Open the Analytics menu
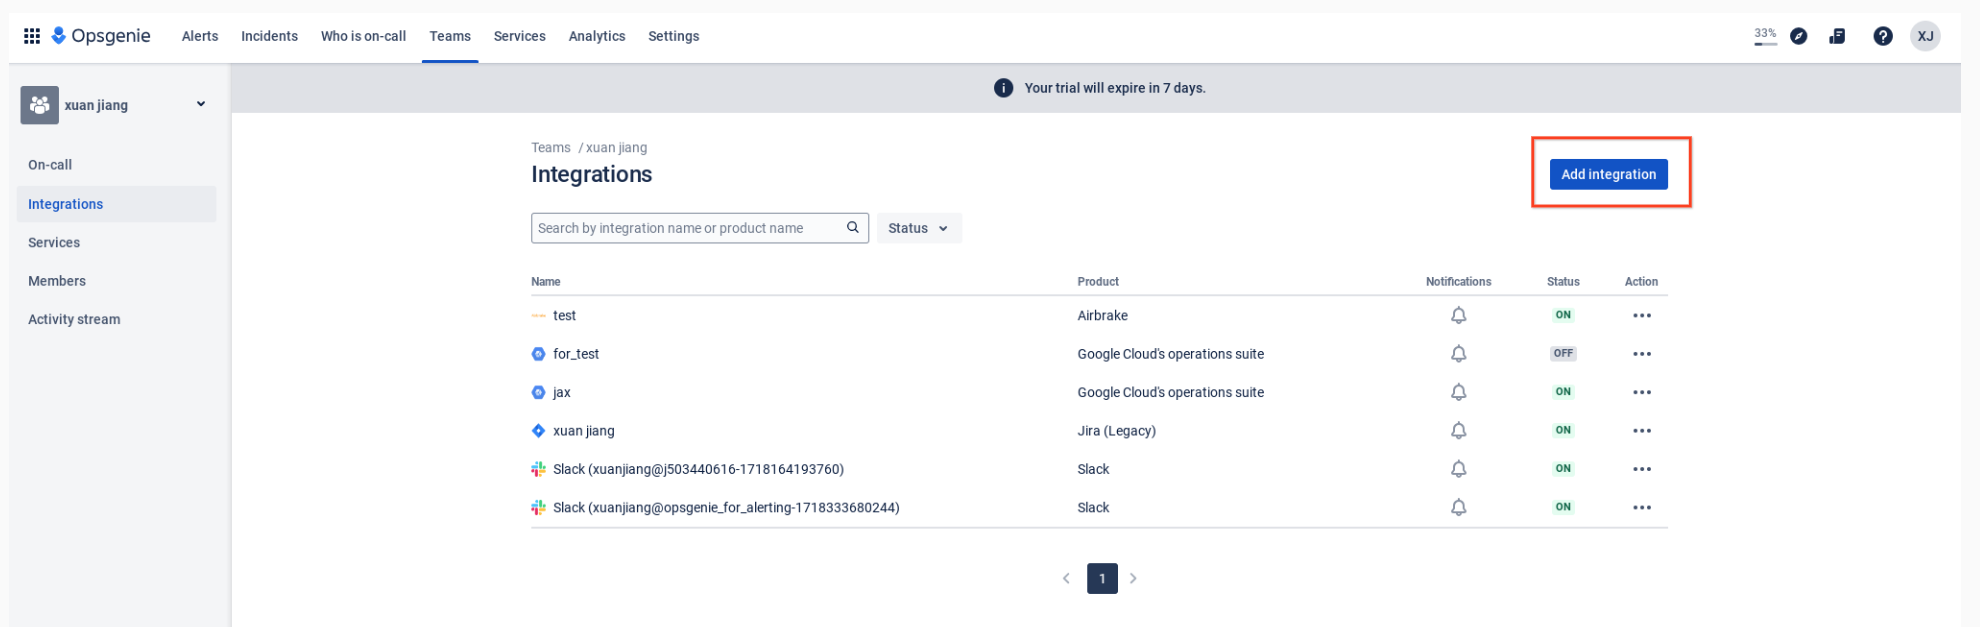 tap(597, 36)
